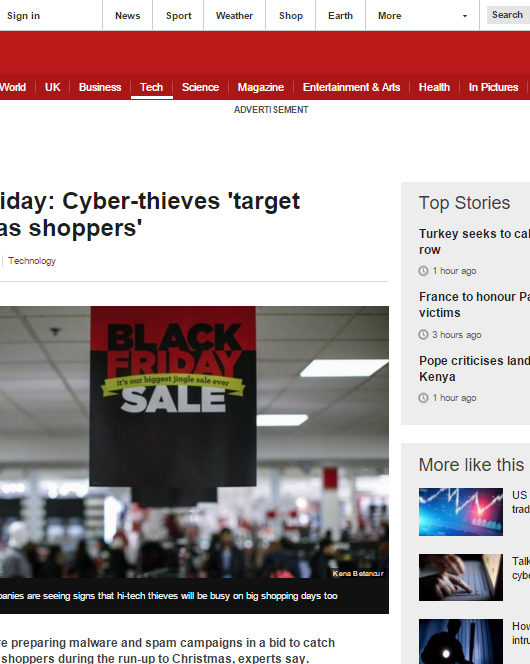Go to the Sport section
Image resolution: width=530 pixels, height=664 pixels.
coord(178,16)
